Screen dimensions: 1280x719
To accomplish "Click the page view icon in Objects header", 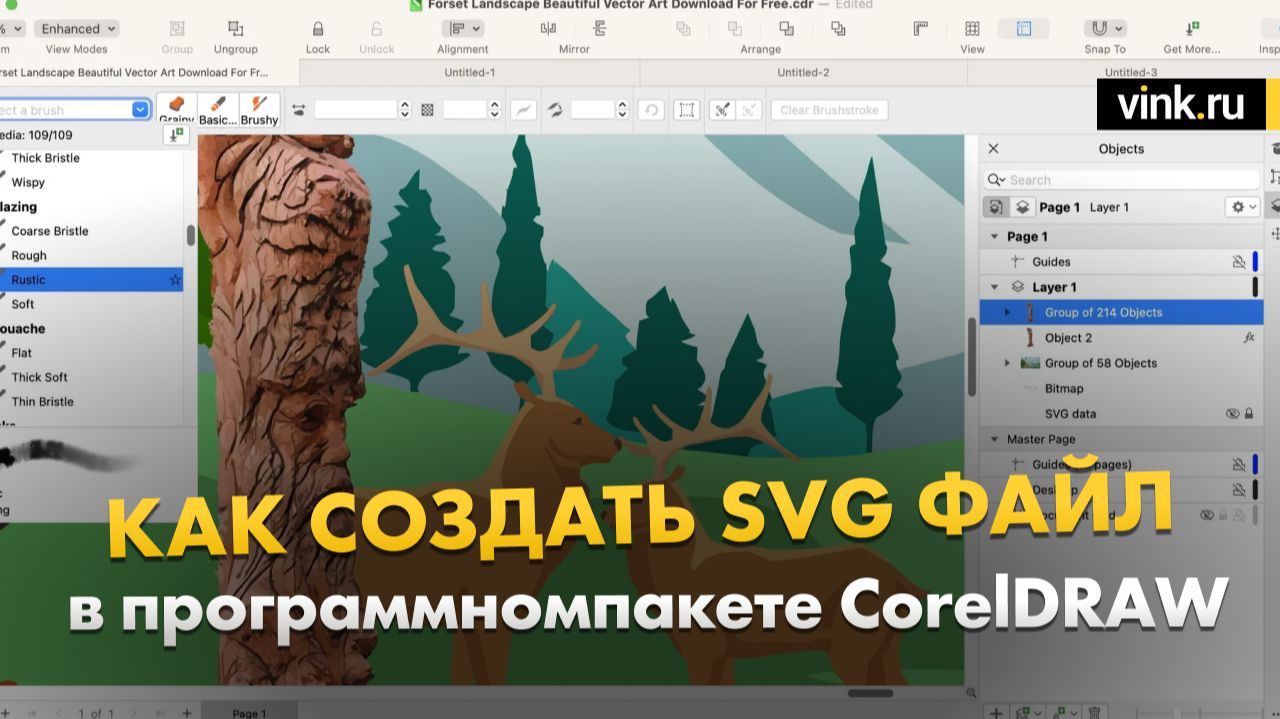I will [996, 207].
